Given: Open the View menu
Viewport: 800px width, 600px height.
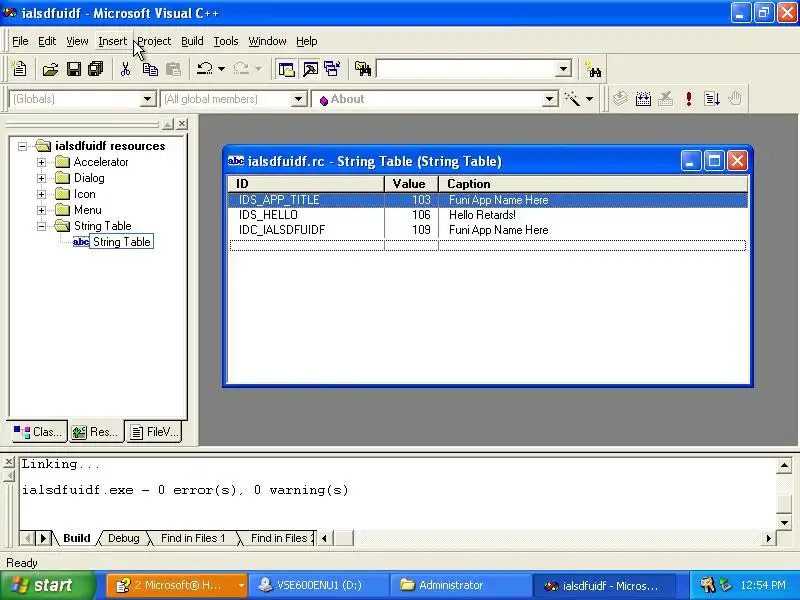Looking at the screenshot, I should pyautogui.click(x=77, y=41).
